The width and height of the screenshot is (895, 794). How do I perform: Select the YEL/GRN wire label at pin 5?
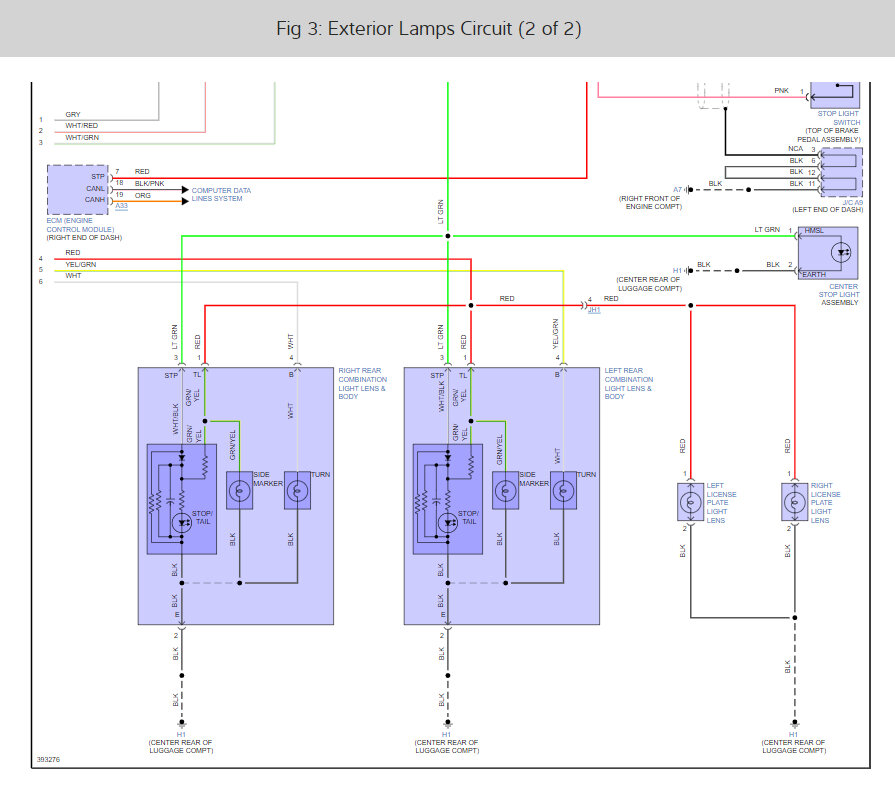coord(80,264)
